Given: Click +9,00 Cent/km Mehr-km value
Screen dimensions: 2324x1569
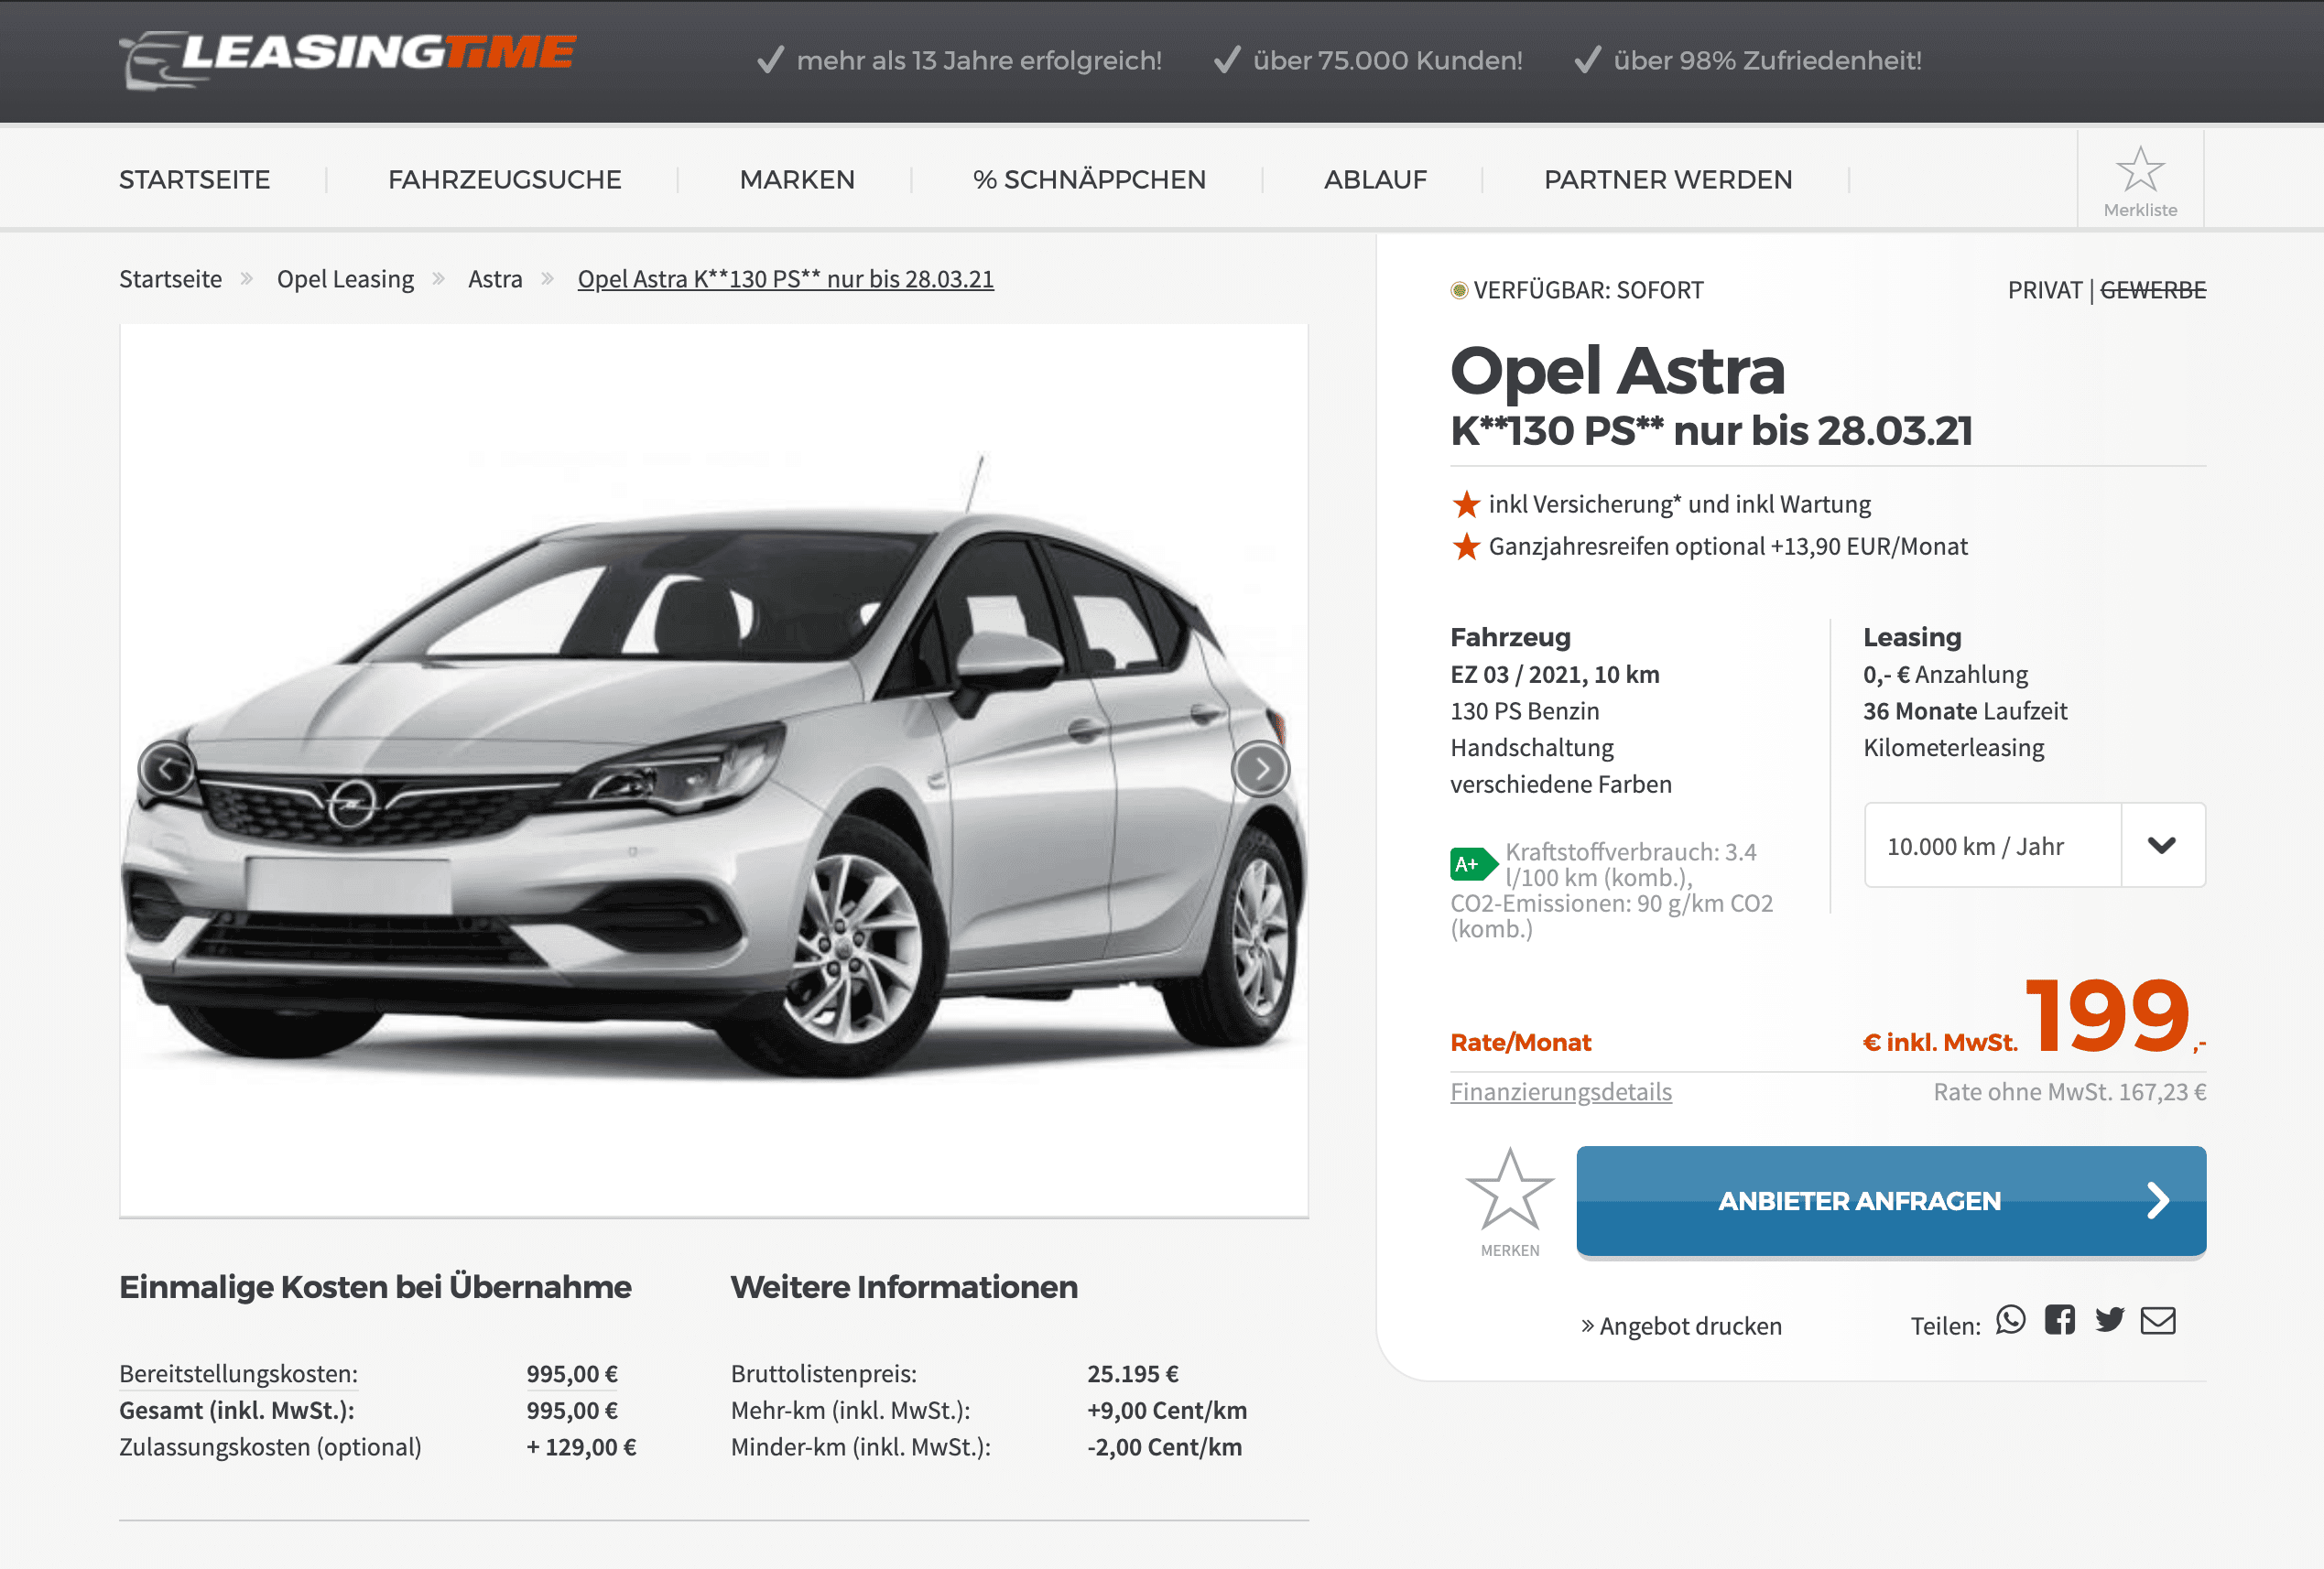Looking at the screenshot, I should (1167, 1411).
